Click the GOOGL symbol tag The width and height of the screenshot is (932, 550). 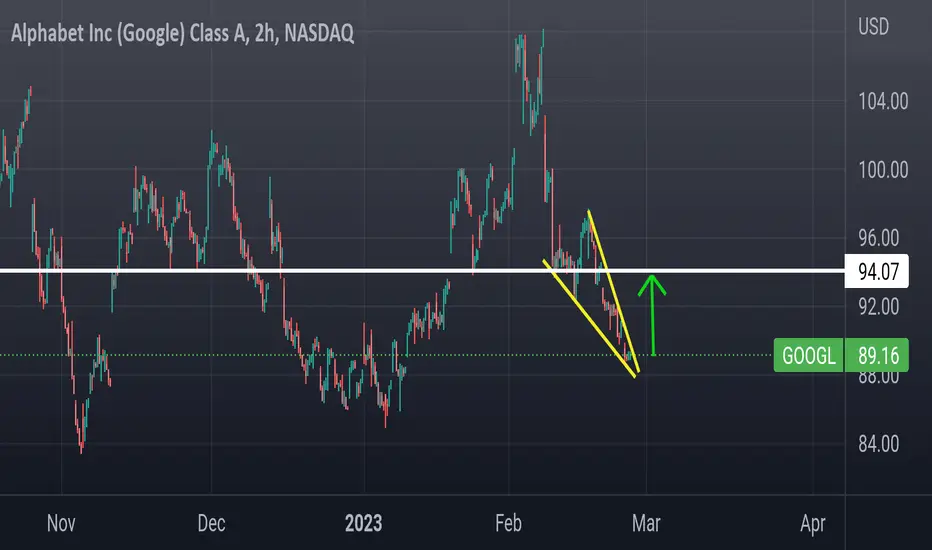pyautogui.click(x=808, y=356)
